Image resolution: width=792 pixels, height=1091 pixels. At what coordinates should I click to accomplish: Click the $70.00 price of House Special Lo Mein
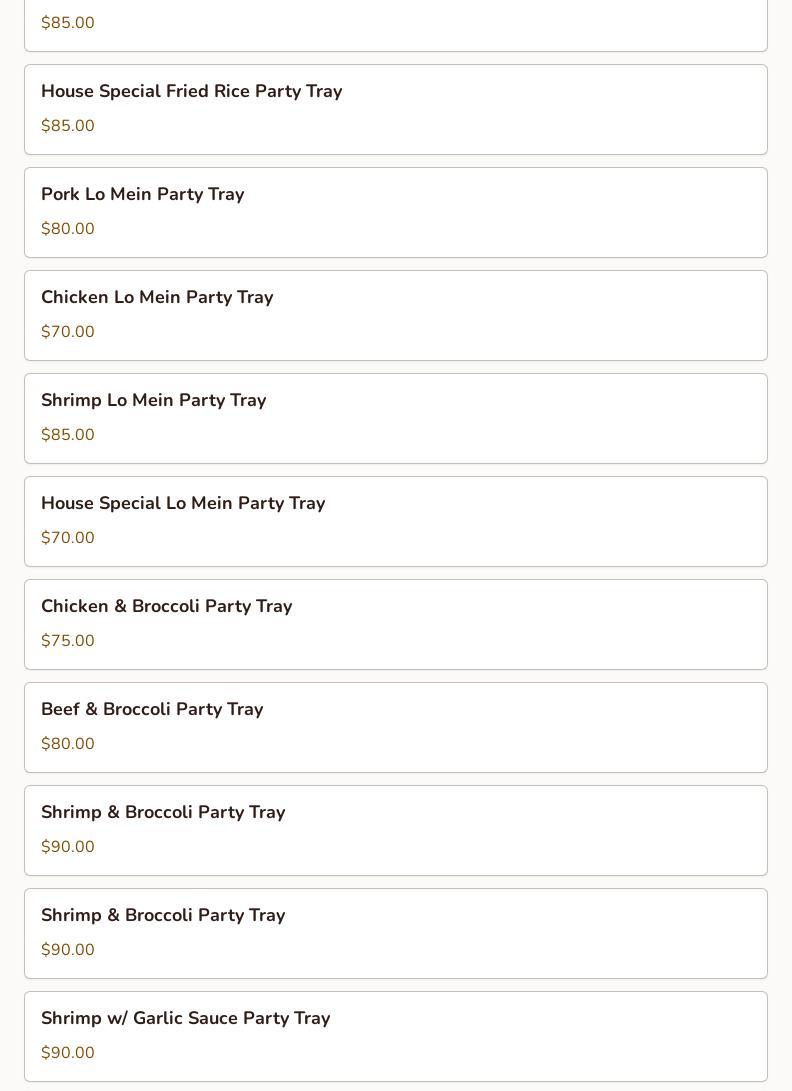[68, 538]
